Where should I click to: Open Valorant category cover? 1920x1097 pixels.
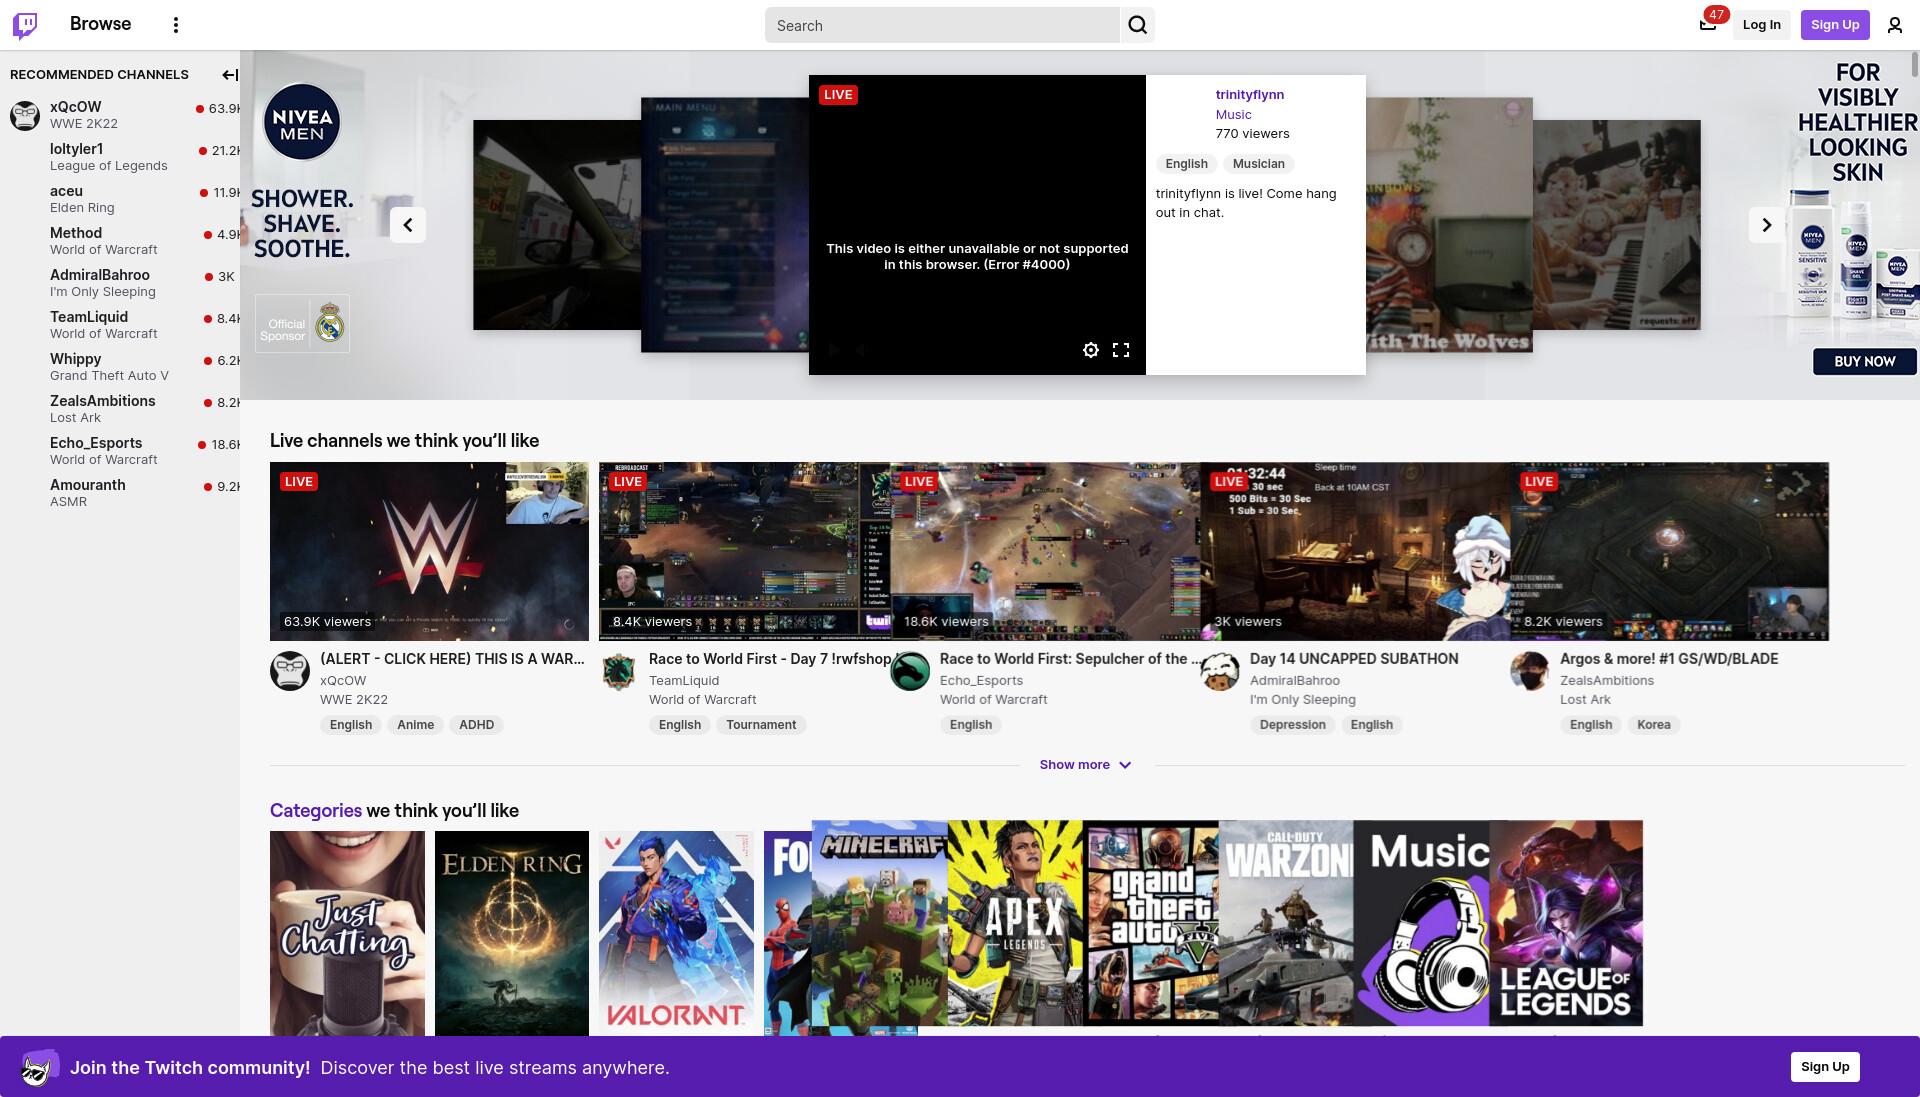pyautogui.click(x=676, y=933)
